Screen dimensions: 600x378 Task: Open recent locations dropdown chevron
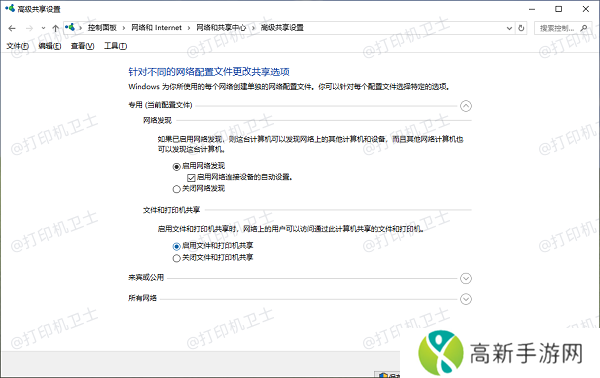43,28
